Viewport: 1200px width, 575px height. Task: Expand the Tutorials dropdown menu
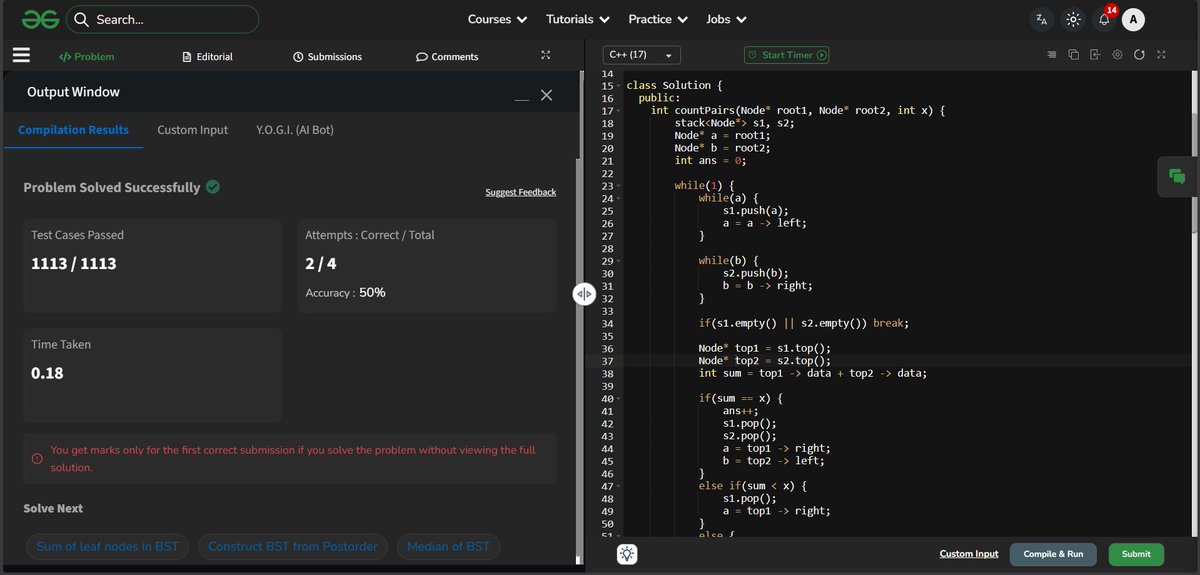tap(578, 19)
